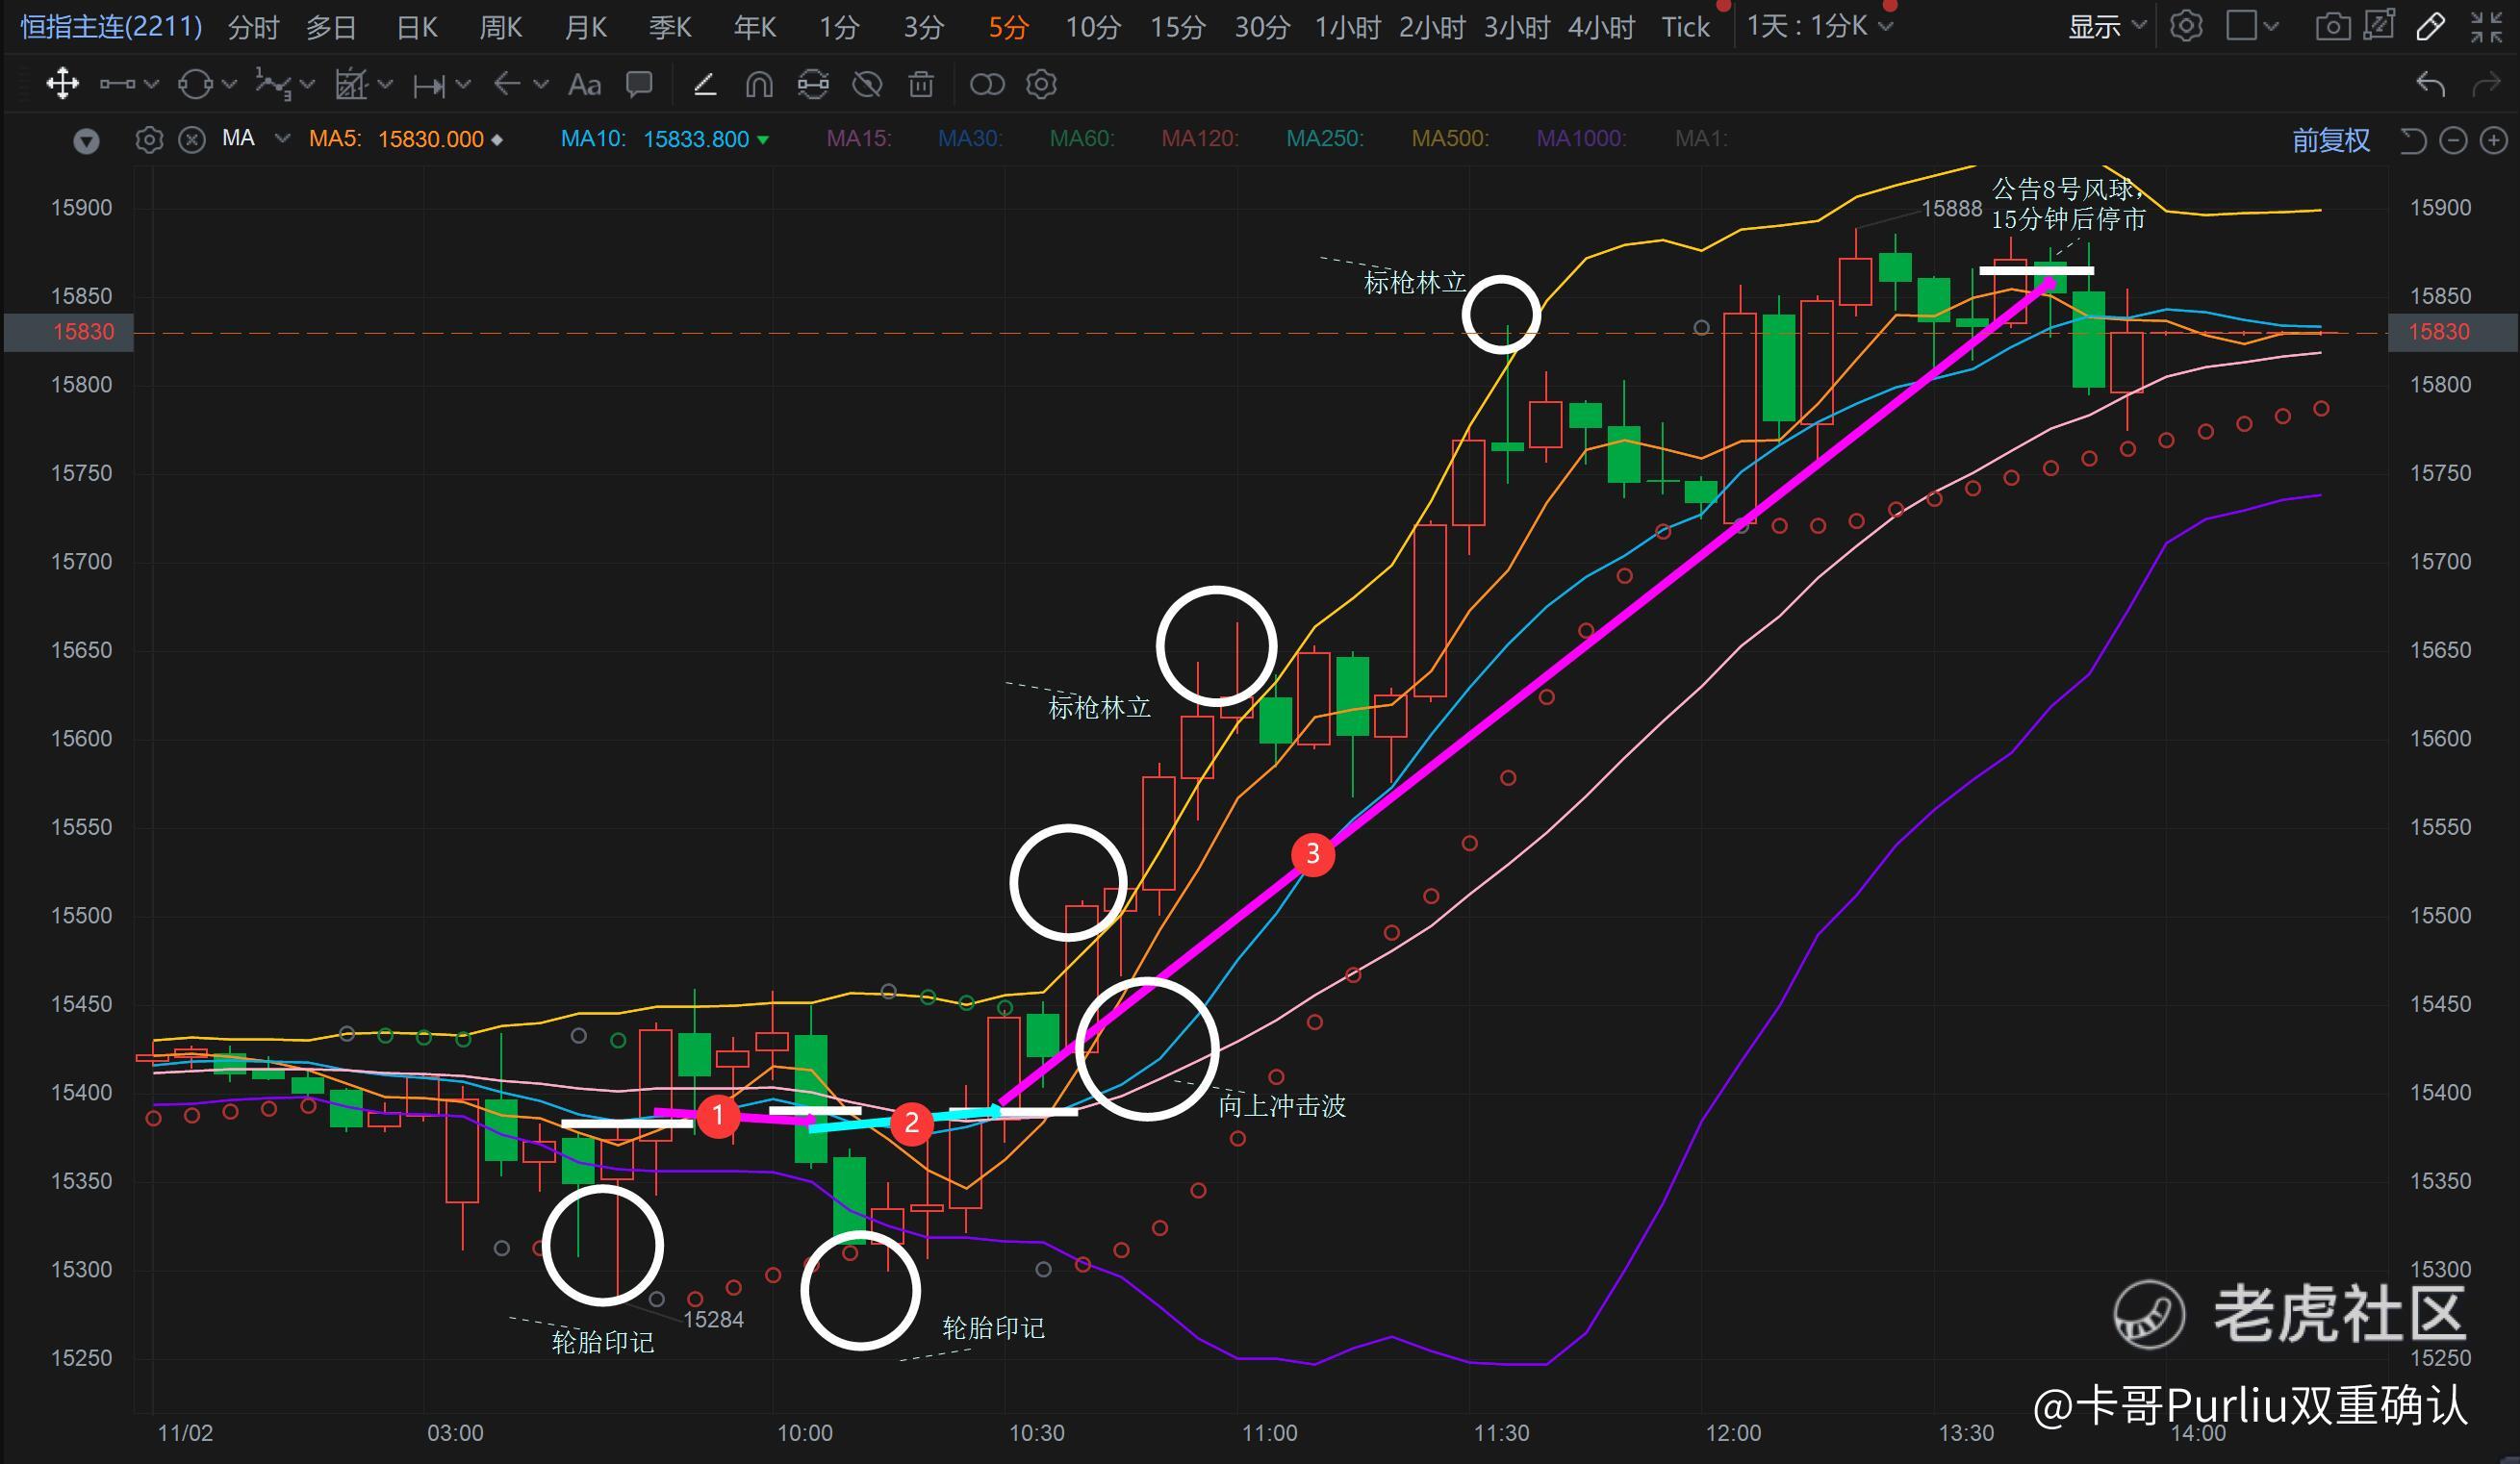Select the Fibonacci/regression chart tool
This screenshot has height=1464, width=2520.
click(351, 84)
